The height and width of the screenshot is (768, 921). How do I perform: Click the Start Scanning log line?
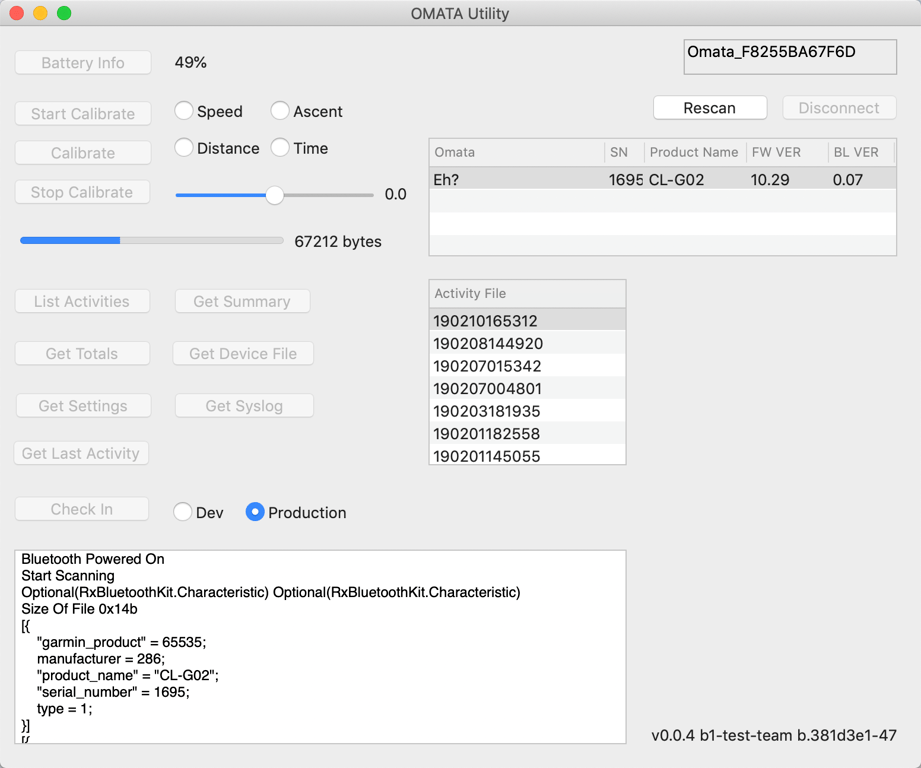(68, 575)
